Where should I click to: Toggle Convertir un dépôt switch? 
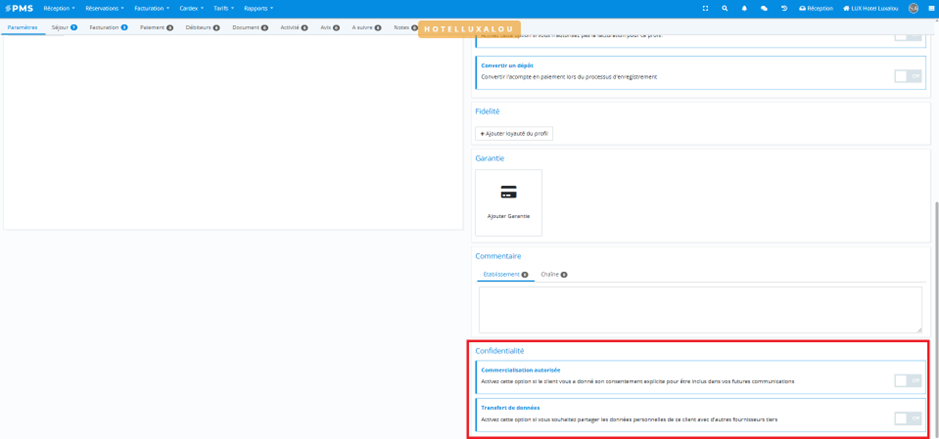pos(907,76)
